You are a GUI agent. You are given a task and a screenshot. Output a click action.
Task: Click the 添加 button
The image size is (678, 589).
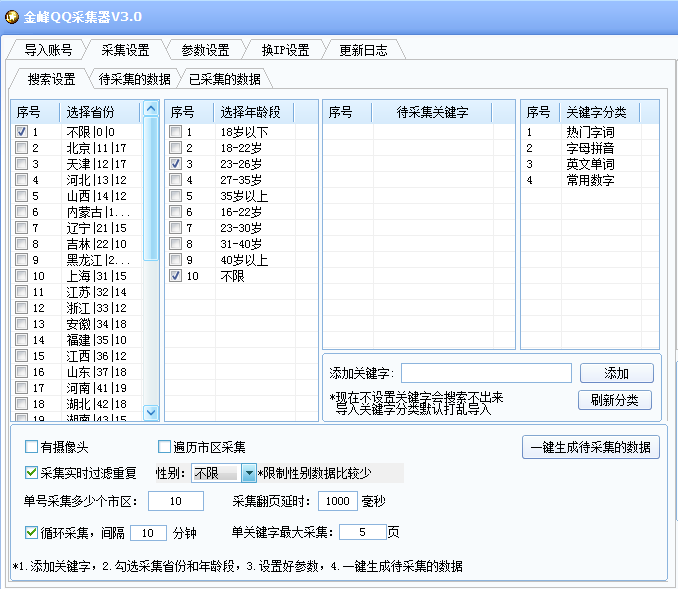616,373
